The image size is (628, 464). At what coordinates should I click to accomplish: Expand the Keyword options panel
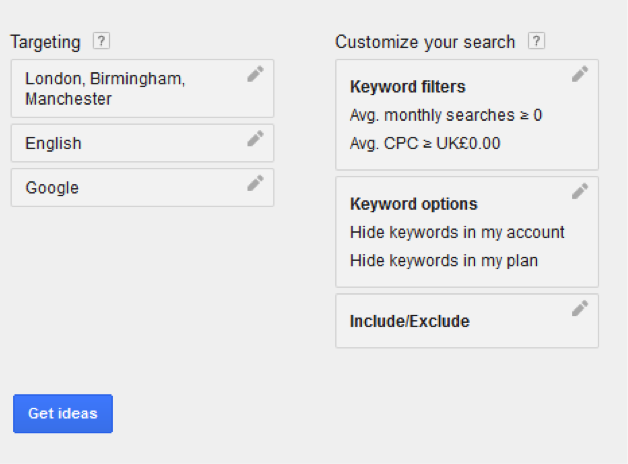(467, 232)
